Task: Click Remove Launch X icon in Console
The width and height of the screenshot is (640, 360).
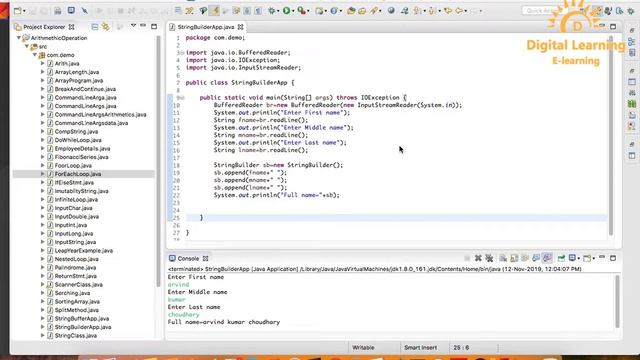Action: coord(478,258)
